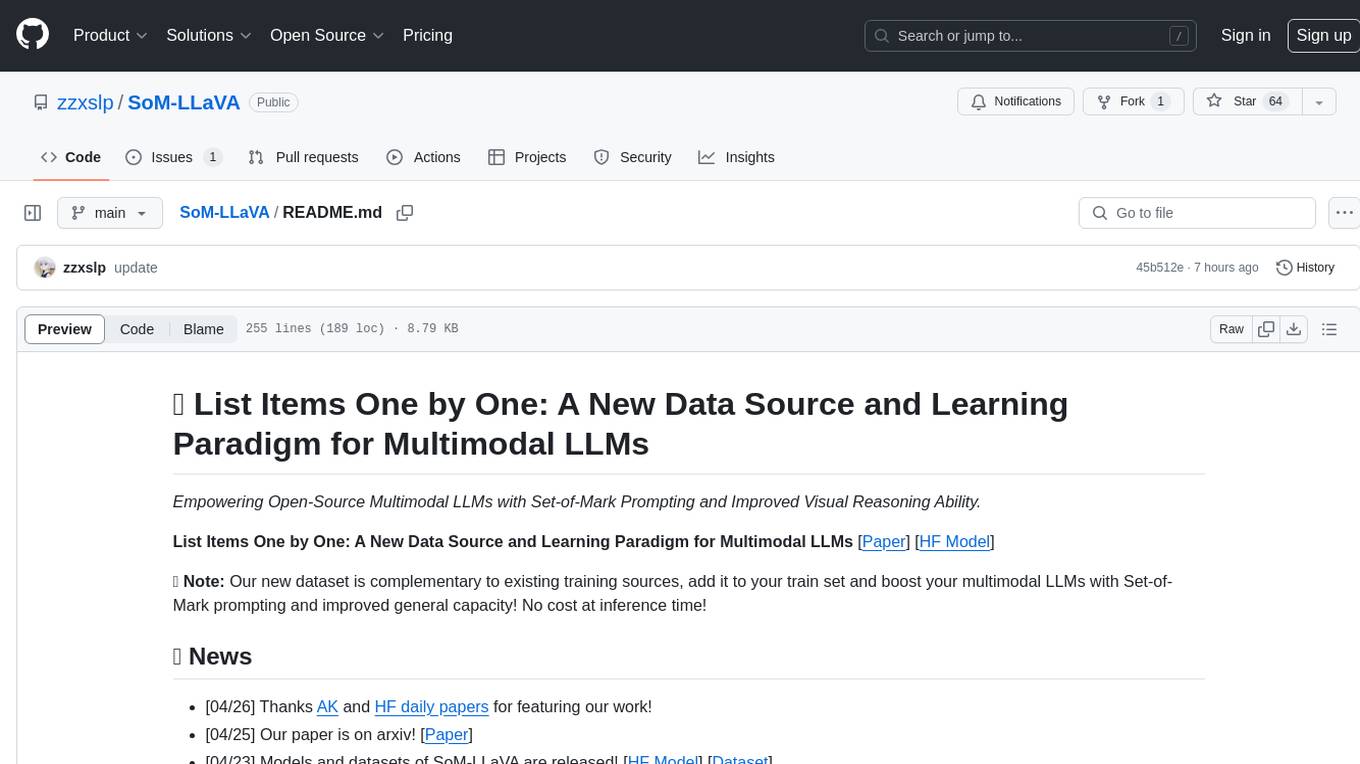1360x764 pixels.
Task: Switch to the Insights tab
Action: click(x=737, y=157)
